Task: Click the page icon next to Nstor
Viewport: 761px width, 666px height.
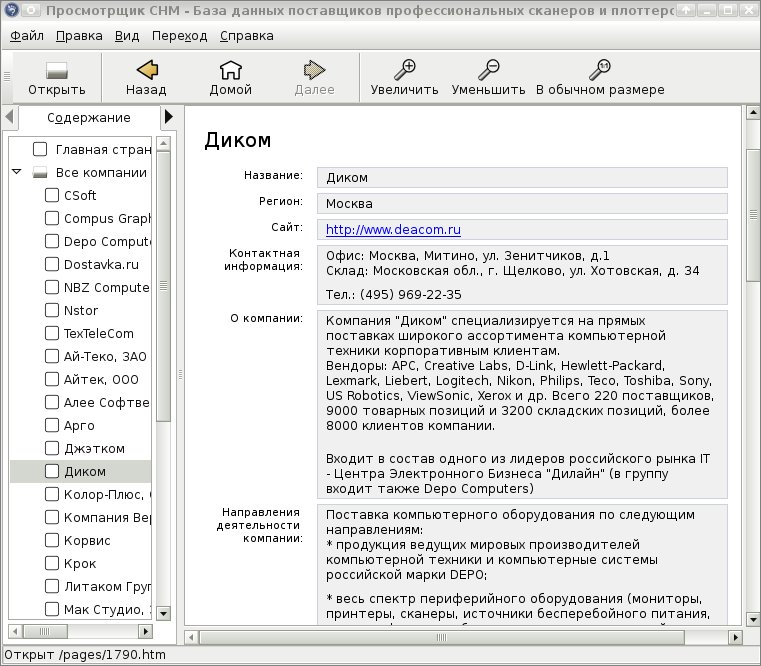Action: pyautogui.click(x=52, y=310)
